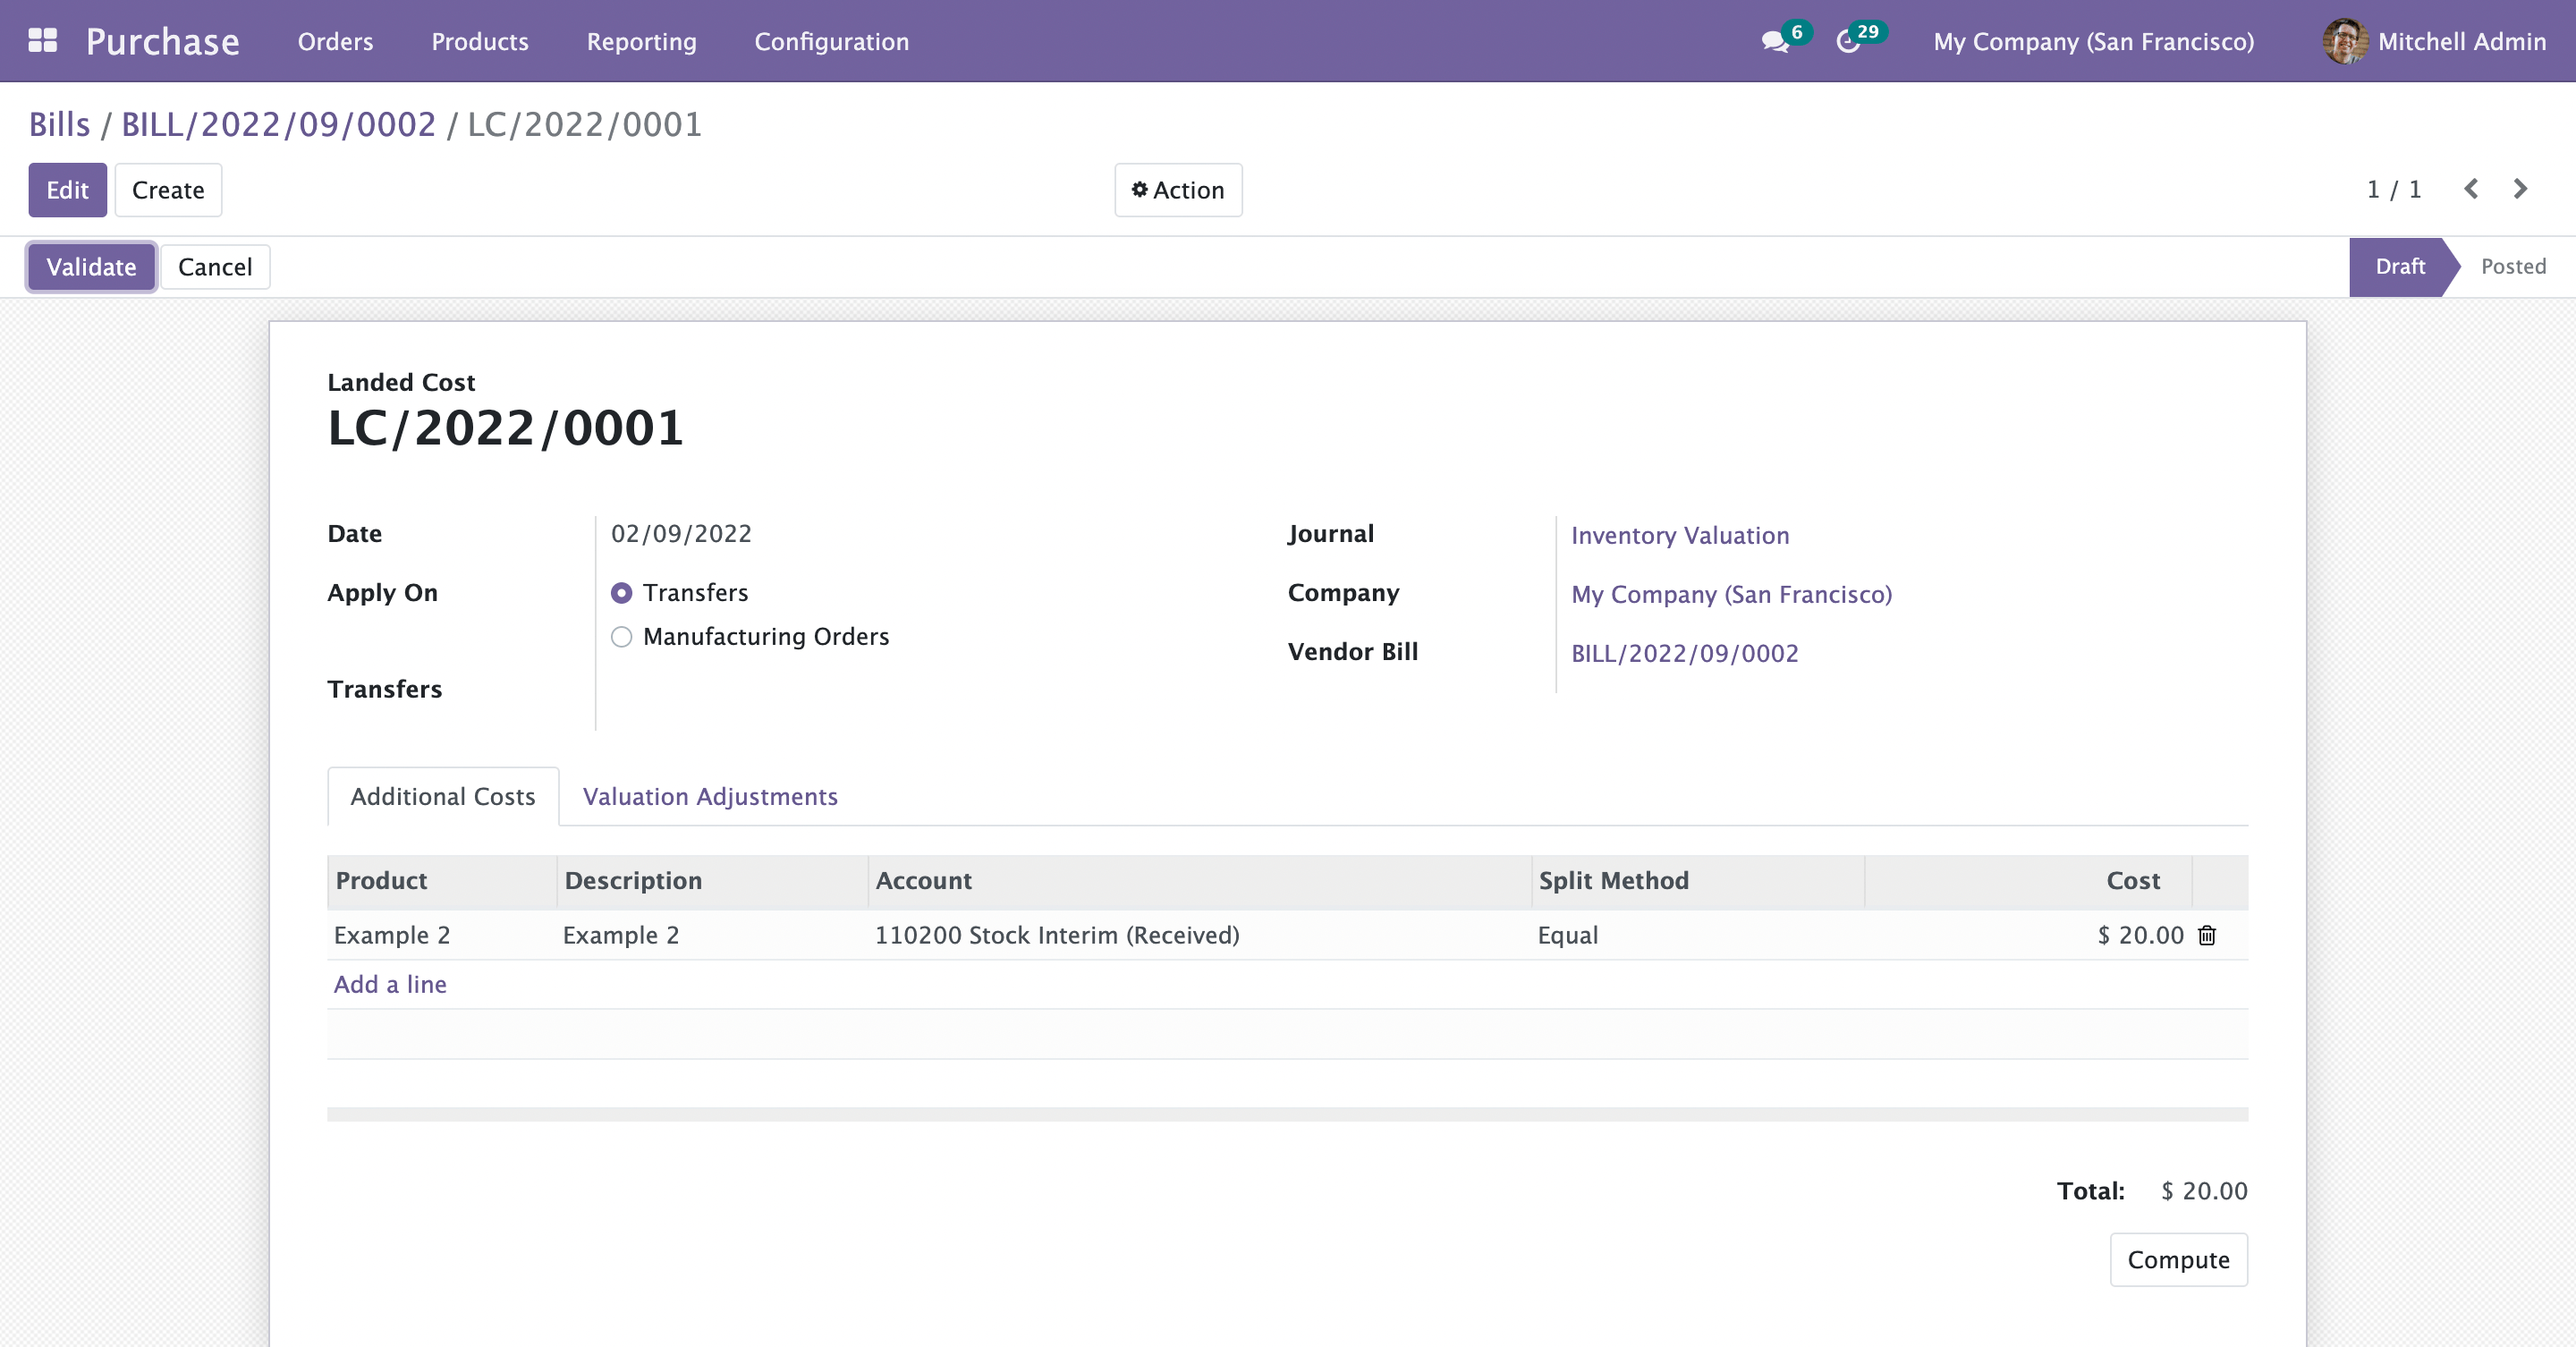Select Manufacturing Orders radio option
The height and width of the screenshot is (1347, 2576).
pyautogui.click(x=622, y=637)
